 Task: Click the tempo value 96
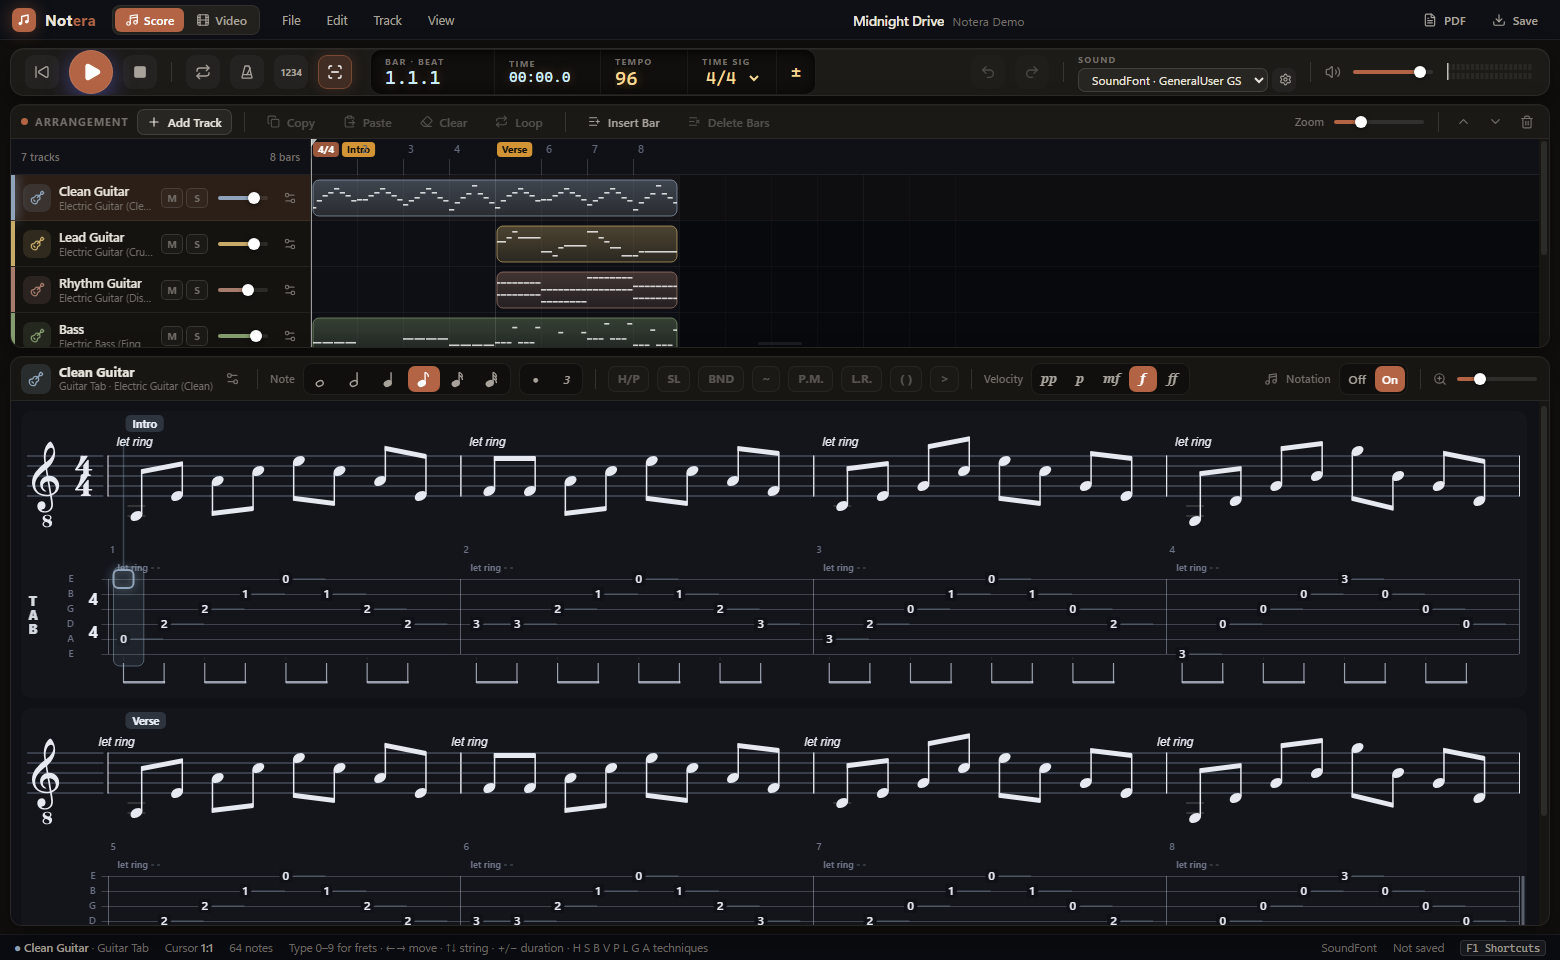(x=626, y=79)
